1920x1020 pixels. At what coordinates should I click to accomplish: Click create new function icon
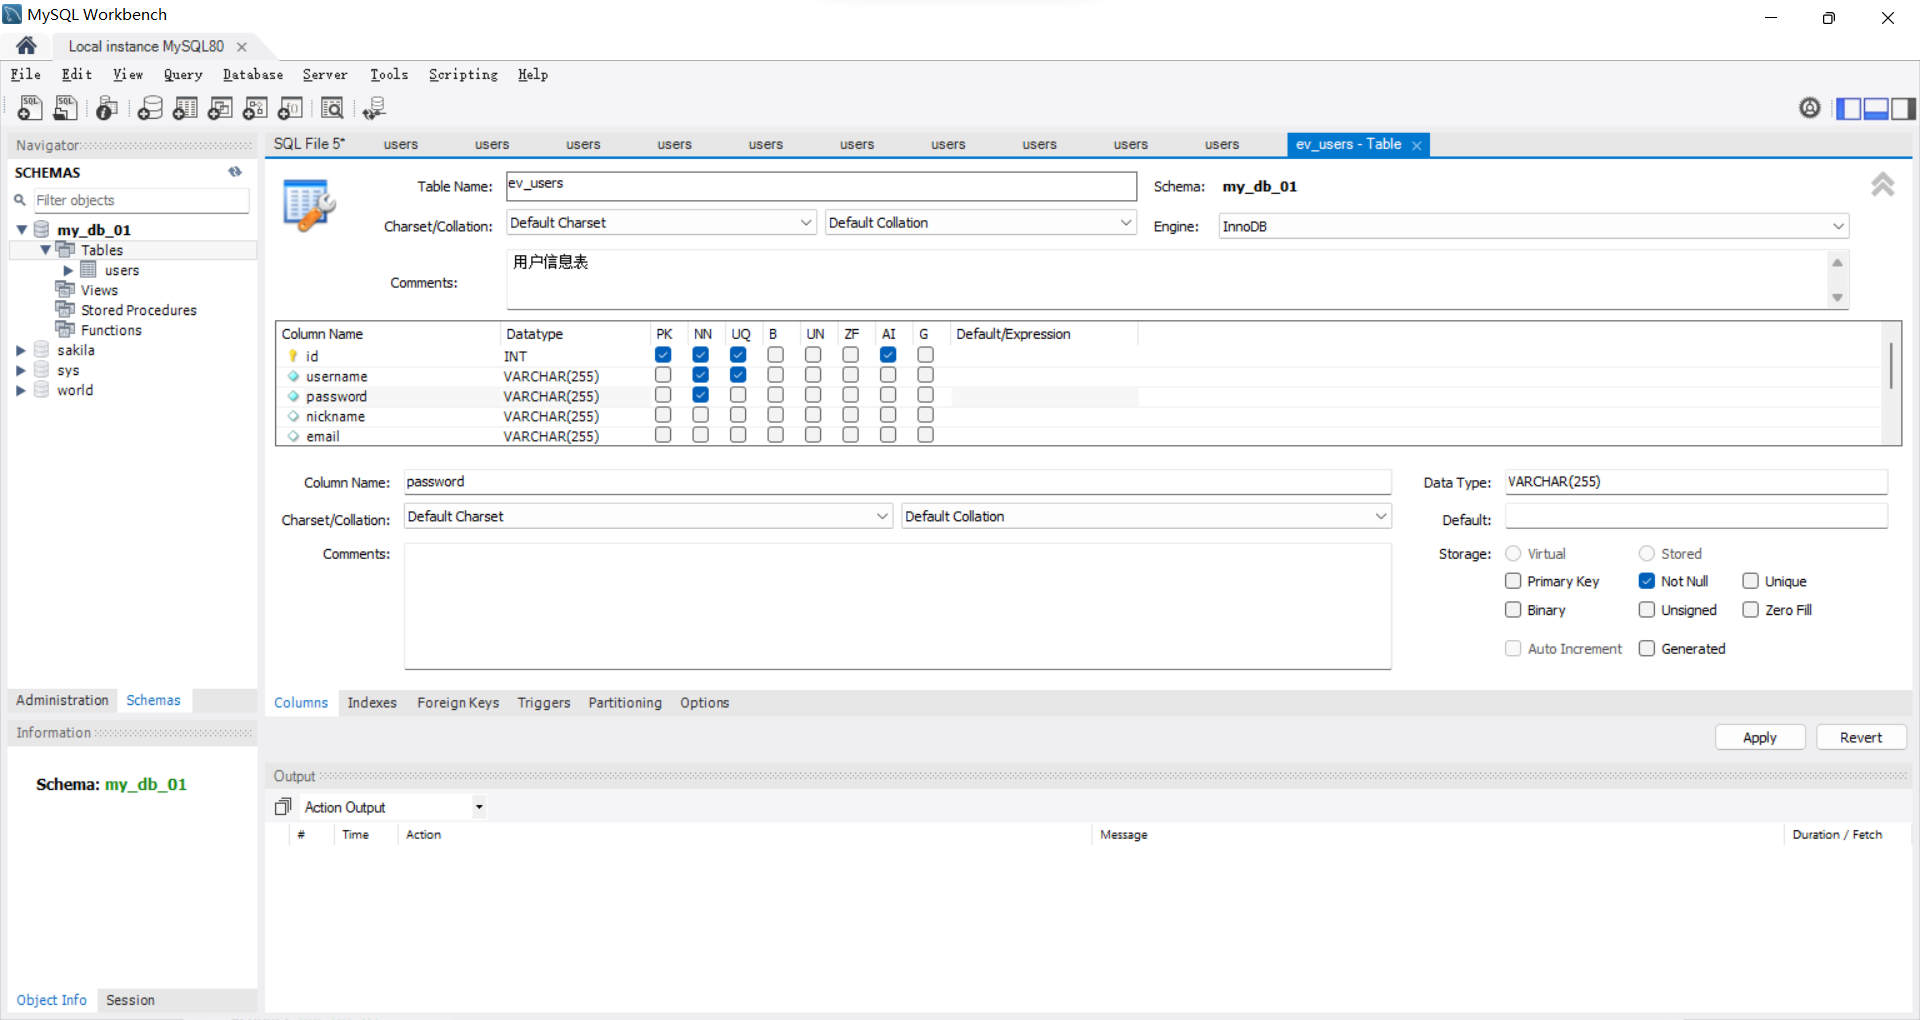click(290, 108)
